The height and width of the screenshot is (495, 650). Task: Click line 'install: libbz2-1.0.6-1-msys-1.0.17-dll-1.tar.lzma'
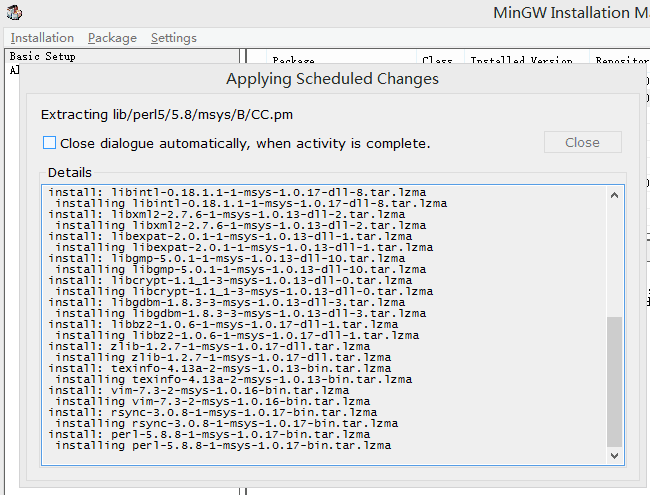tap(223, 324)
